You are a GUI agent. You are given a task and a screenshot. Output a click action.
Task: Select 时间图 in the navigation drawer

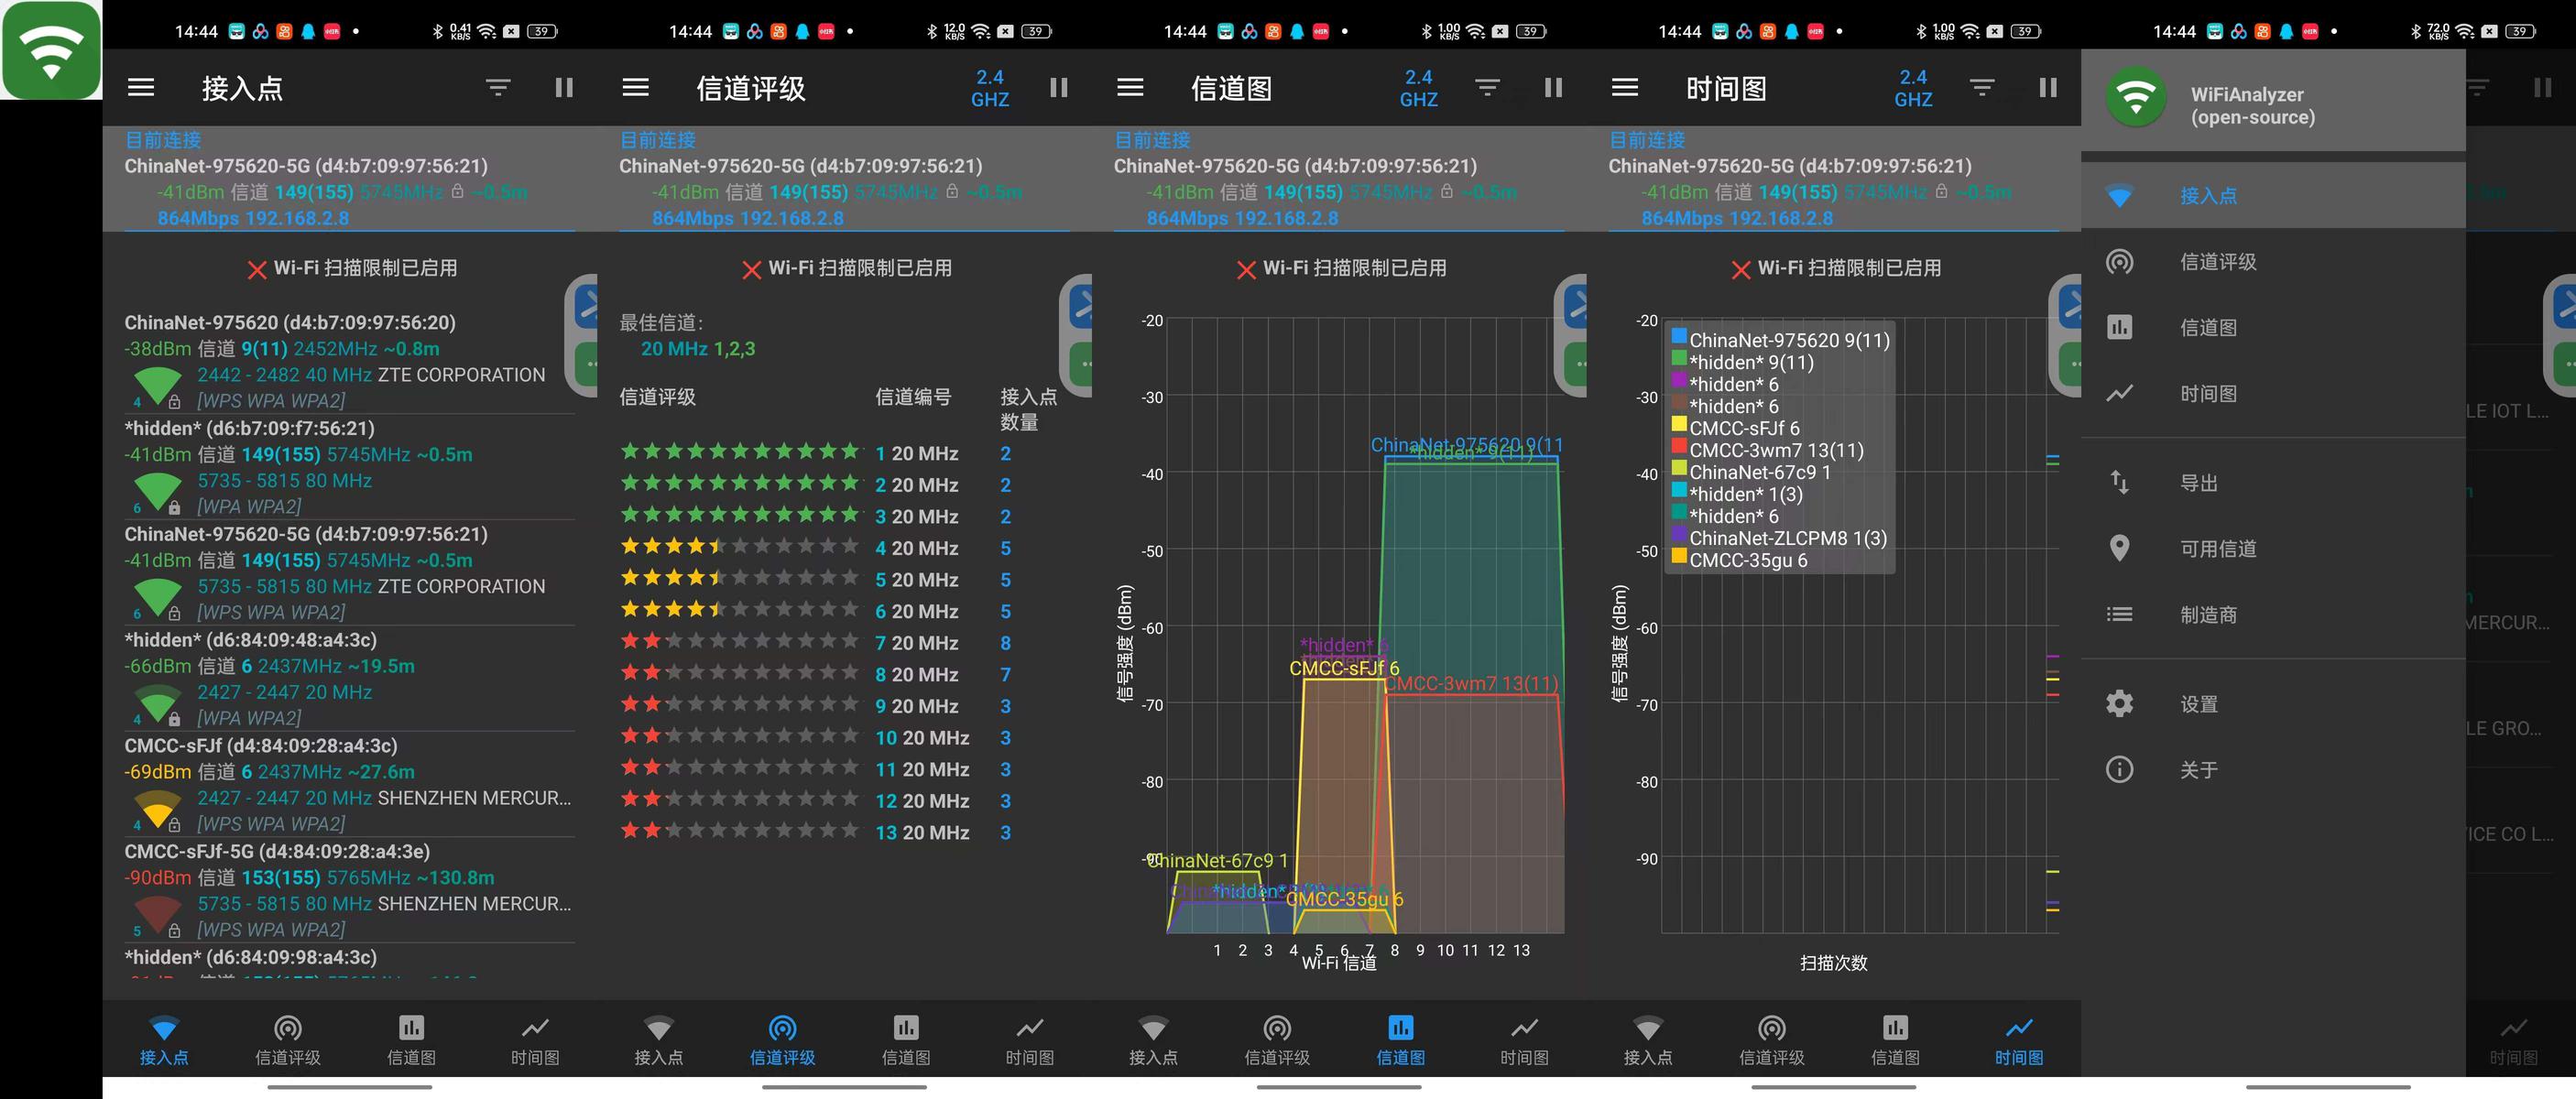coord(2273,394)
